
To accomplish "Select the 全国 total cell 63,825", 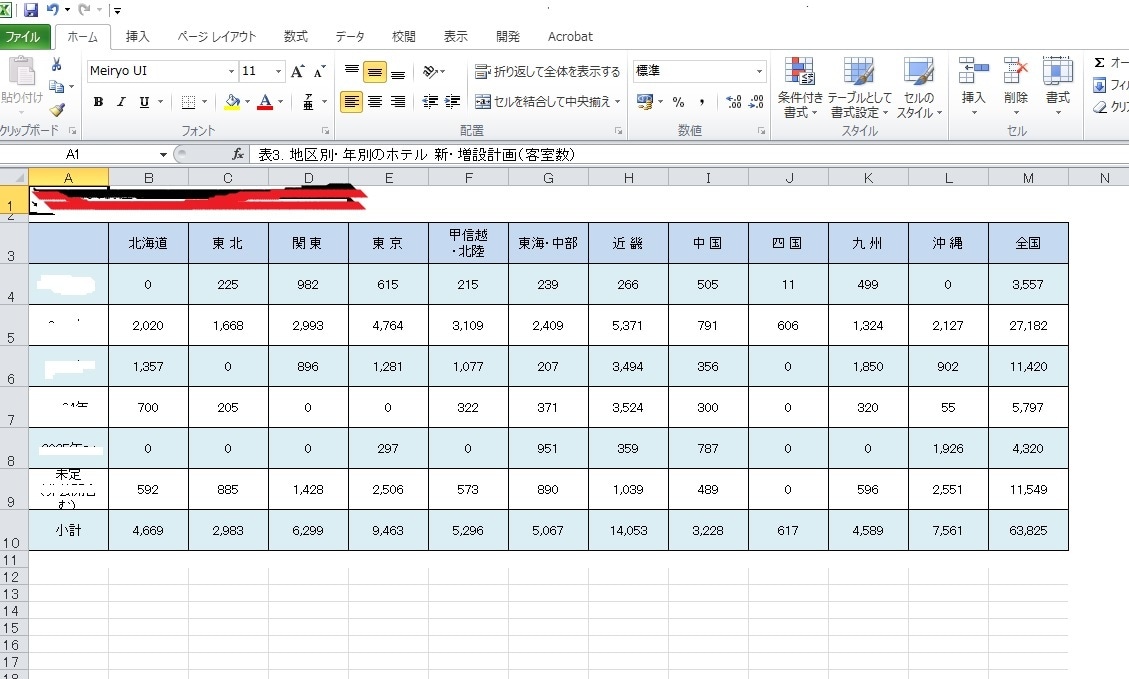I will [1028, 531].
